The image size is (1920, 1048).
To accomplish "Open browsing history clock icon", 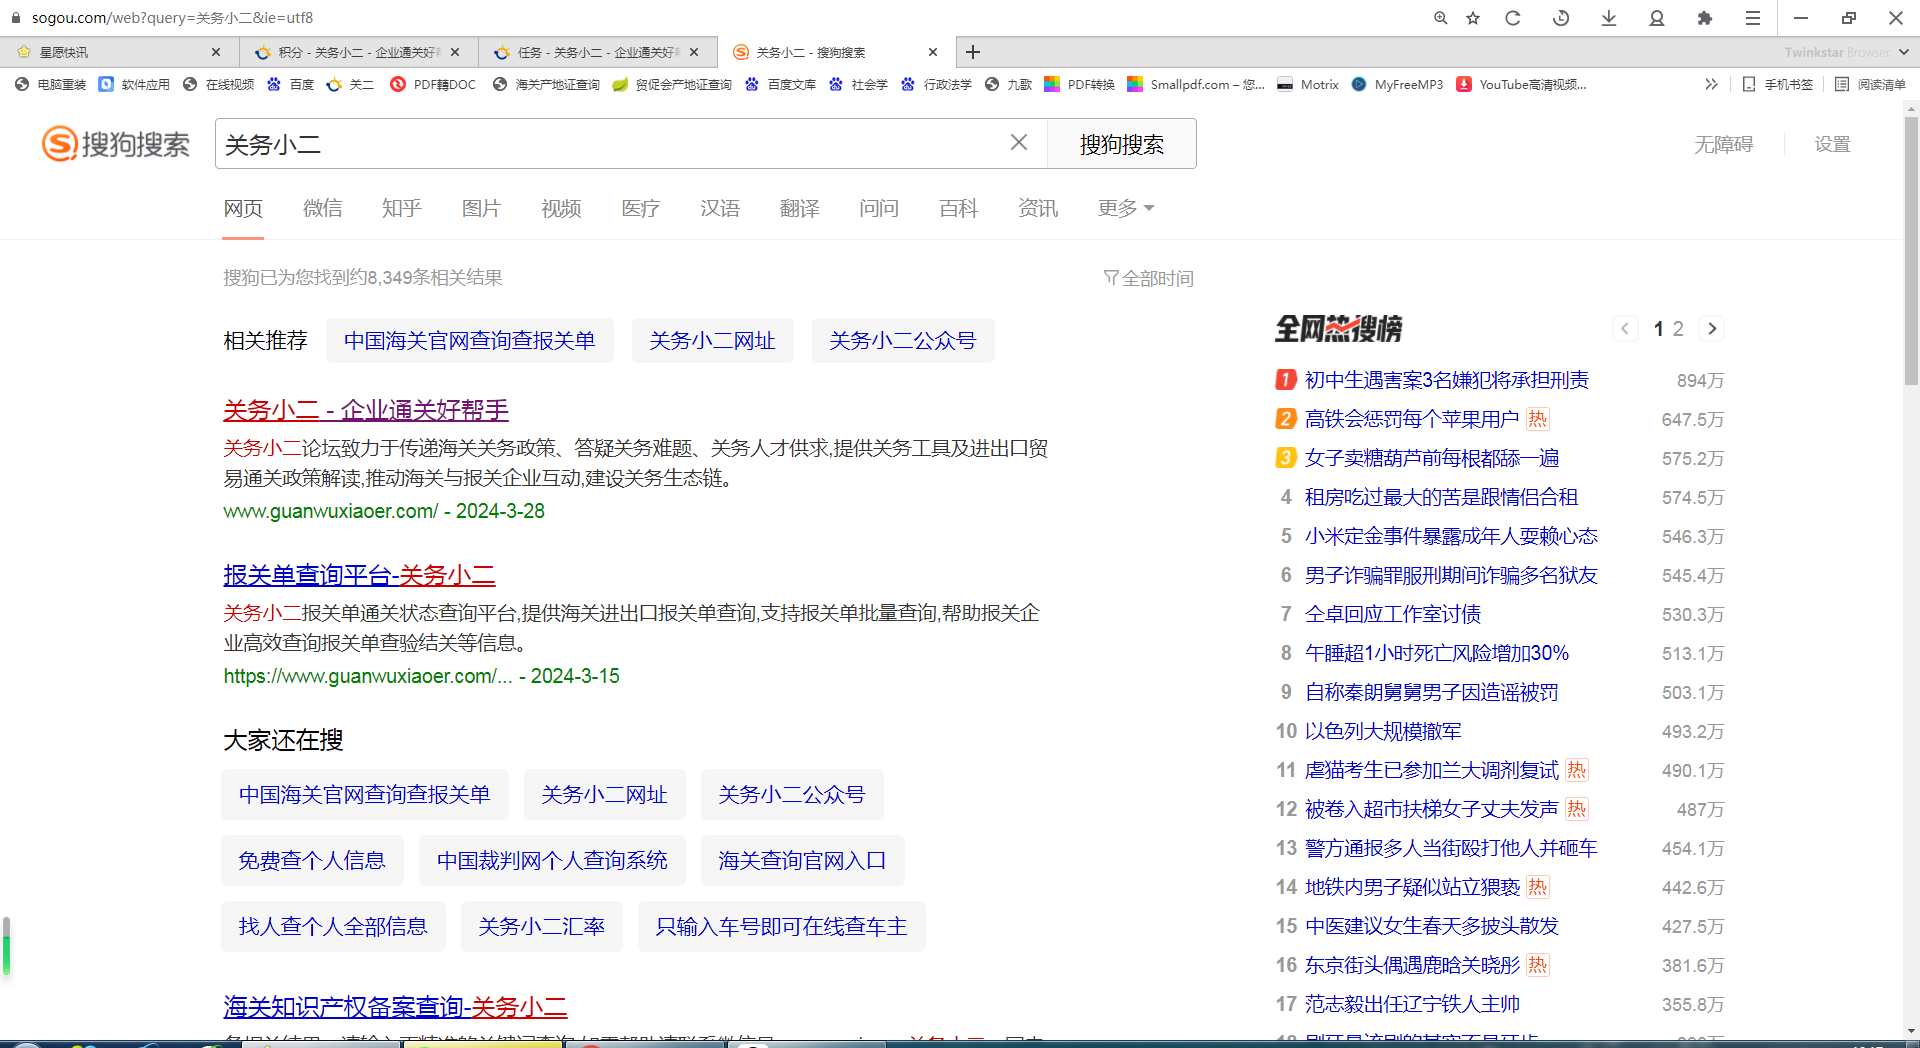I will [x=1561, y=18].
